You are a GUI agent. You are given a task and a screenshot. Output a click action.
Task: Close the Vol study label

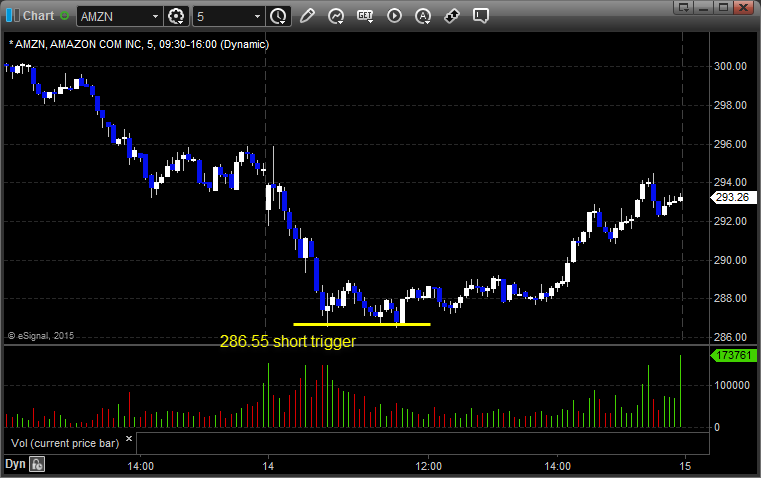click(x=129, y=439)
